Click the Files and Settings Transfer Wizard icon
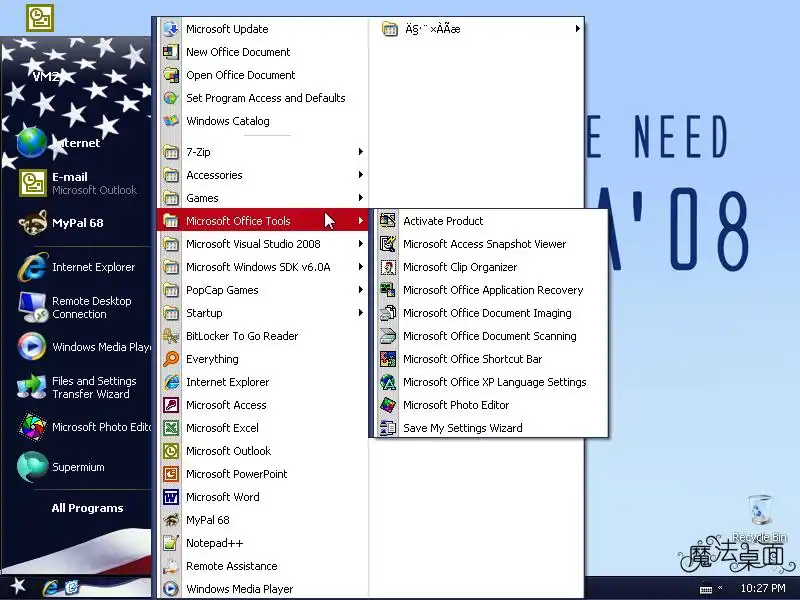800x600 pixels. [32, 387]
